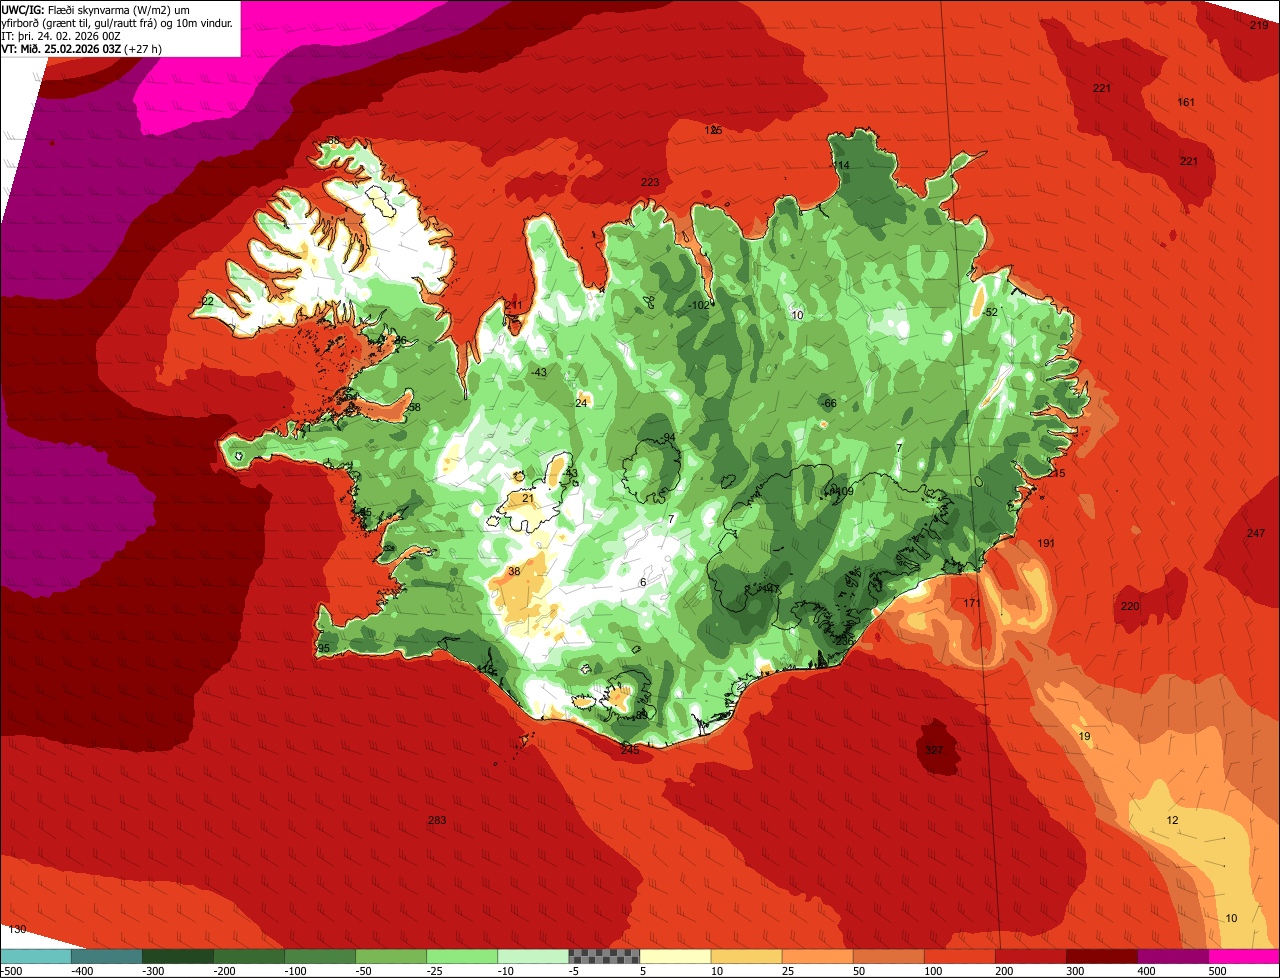The height and width of the screenshot is (978, 1280).
Task: Click the darkest green -300 to -200 swatch
Action: (x=177, y=955)
